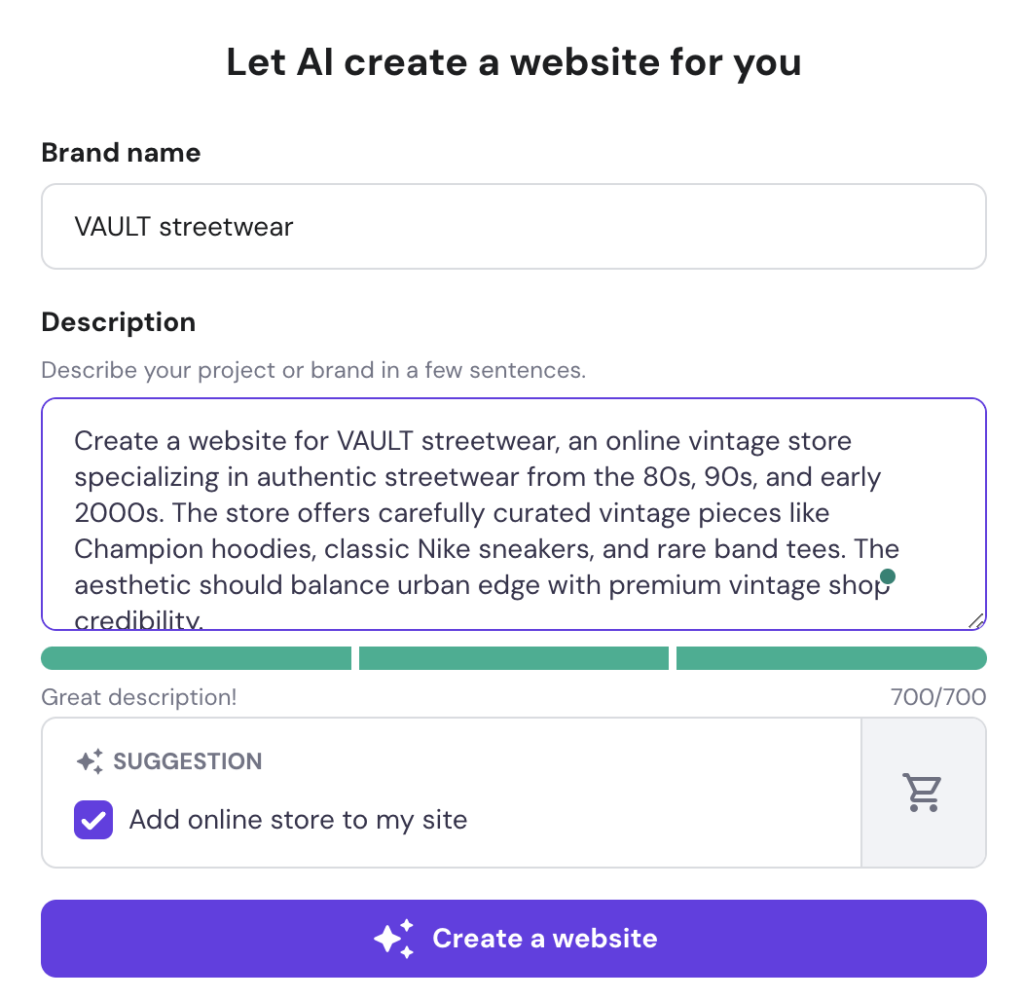Click the sparkles icon inside the Create button
1024x999 pixels.
[x=393, y=938]
